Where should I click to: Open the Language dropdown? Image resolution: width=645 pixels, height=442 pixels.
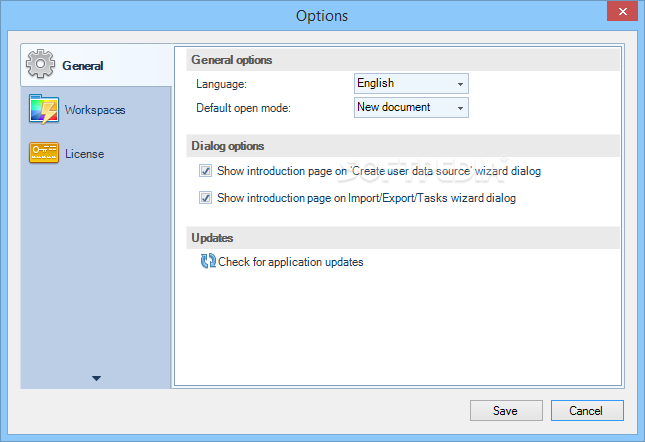(x=411, y=84)
